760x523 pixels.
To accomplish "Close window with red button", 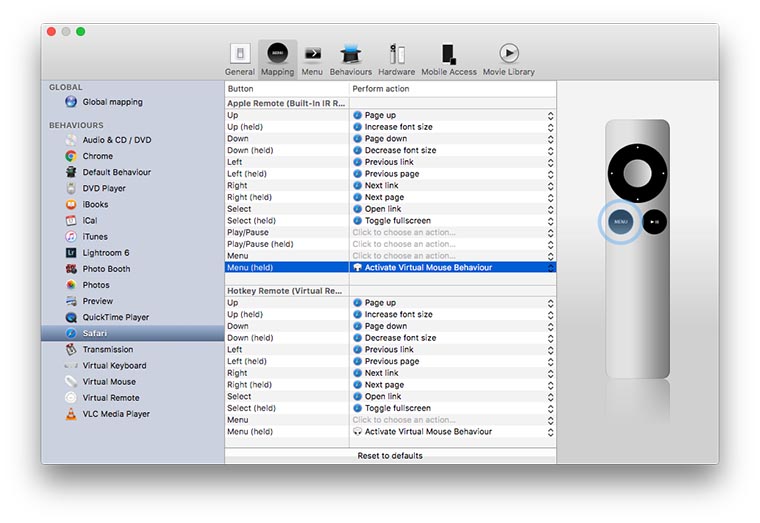I will click(x=51, y=32).
